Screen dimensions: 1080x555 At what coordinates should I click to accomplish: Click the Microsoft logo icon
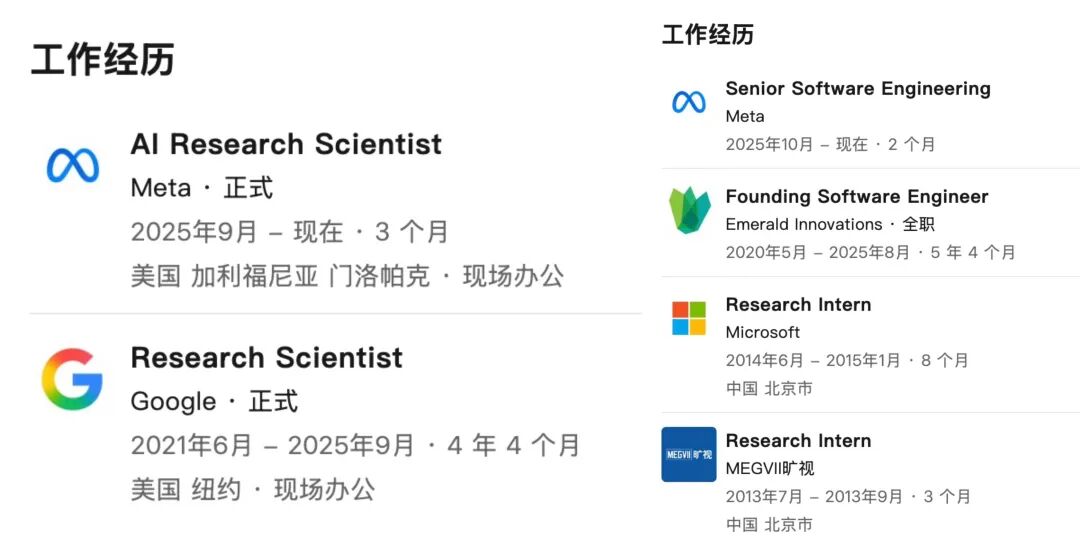689,318
